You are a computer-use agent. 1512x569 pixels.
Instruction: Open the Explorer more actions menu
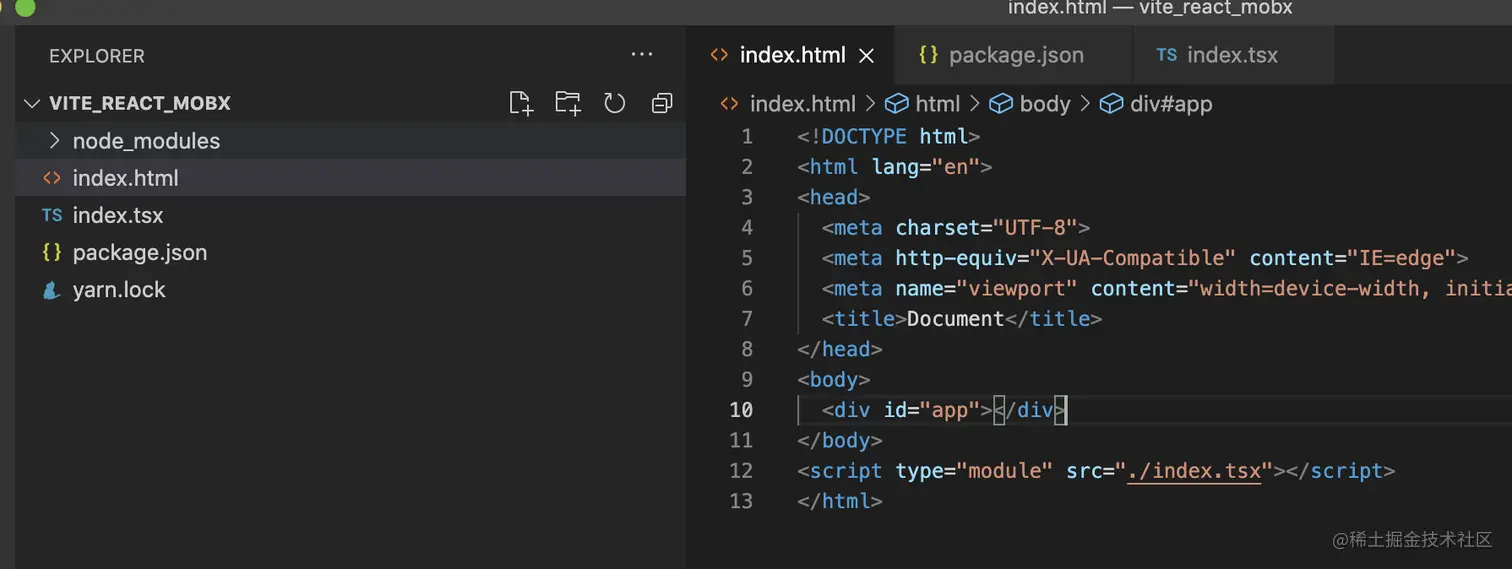coord(642,55)
